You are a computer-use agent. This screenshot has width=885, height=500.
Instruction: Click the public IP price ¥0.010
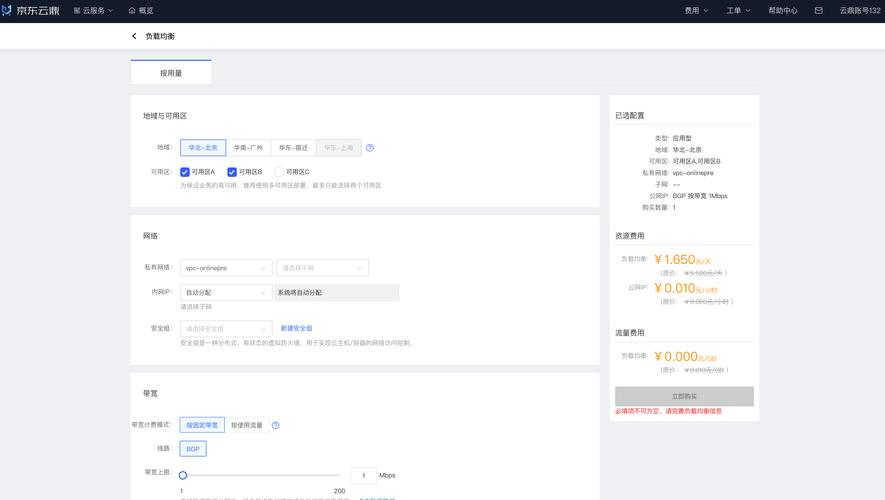tap(685, 288)
